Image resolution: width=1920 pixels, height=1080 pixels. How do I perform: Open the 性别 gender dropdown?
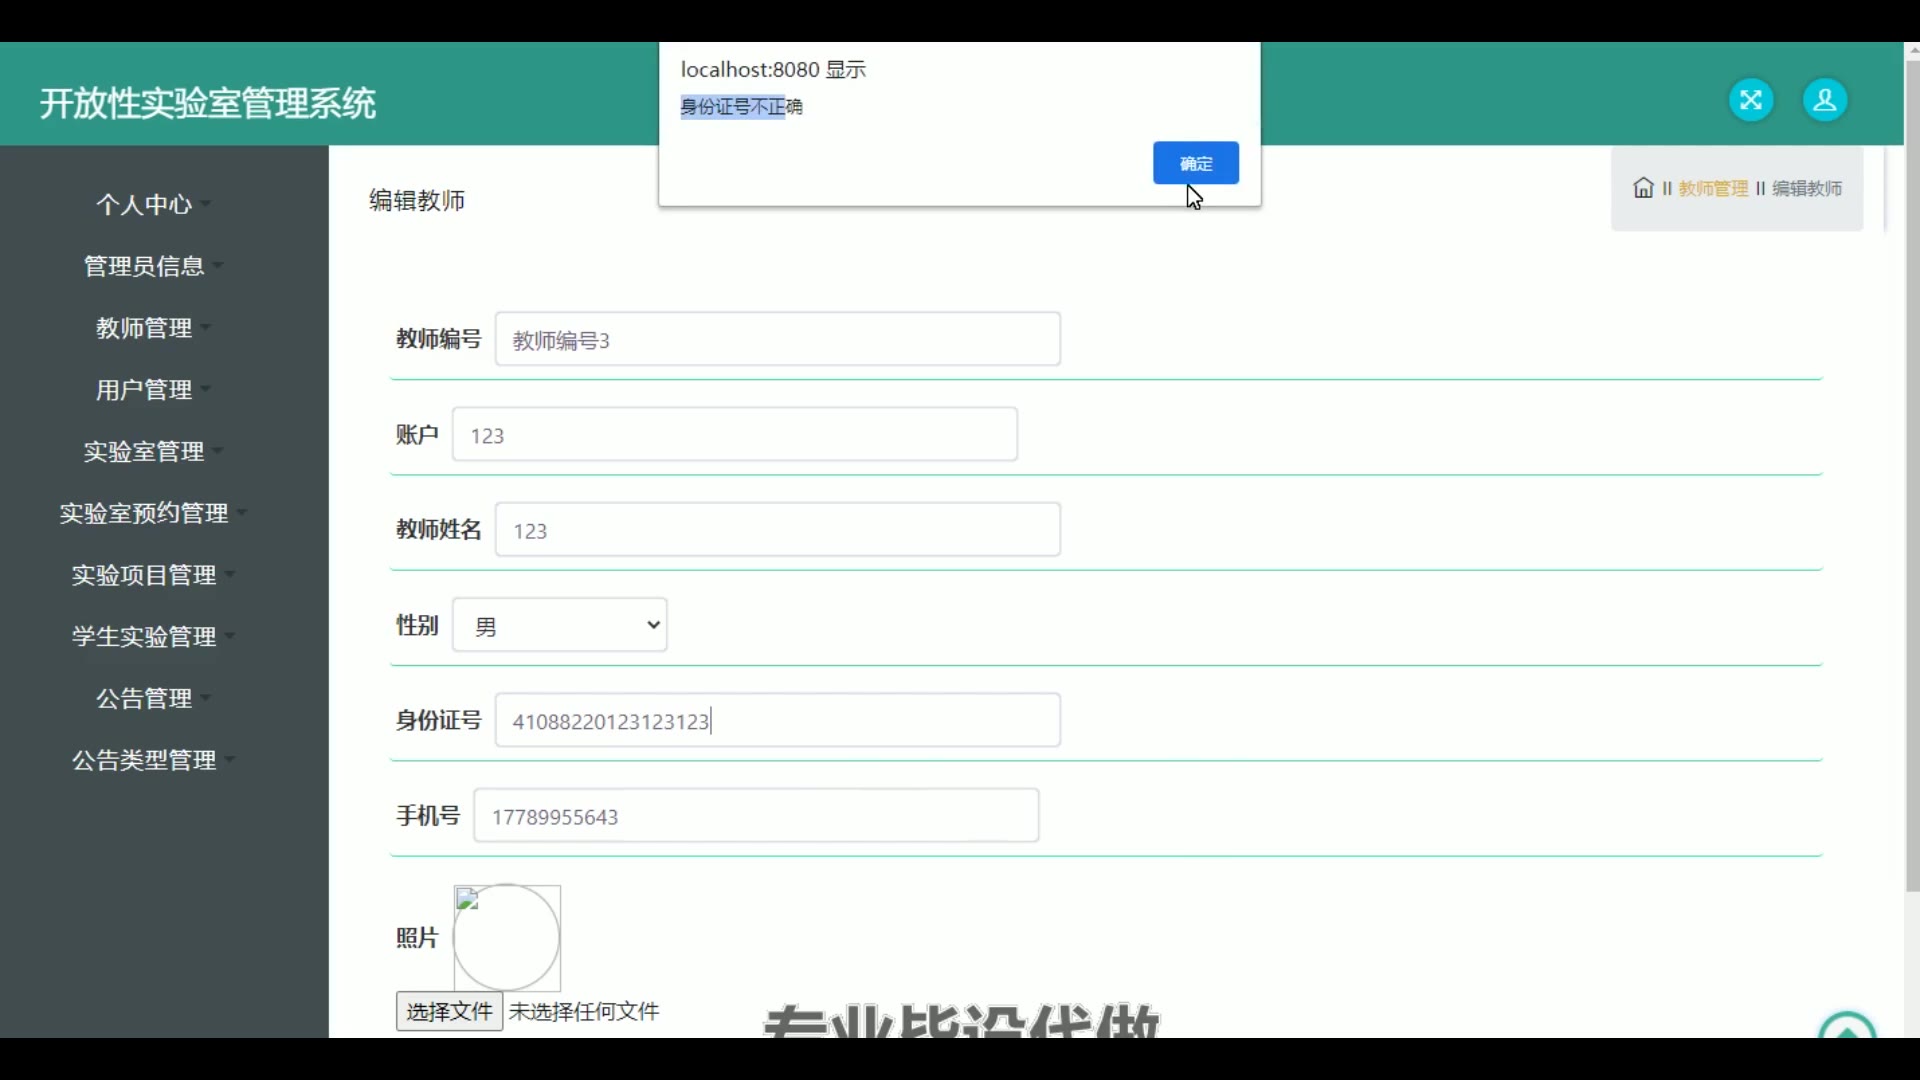coord(560,625)
